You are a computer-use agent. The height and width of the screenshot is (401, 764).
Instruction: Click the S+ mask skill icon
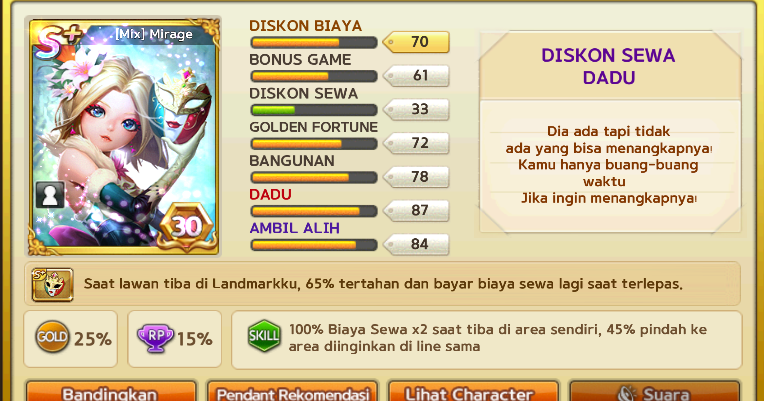[x=53, y=285]
